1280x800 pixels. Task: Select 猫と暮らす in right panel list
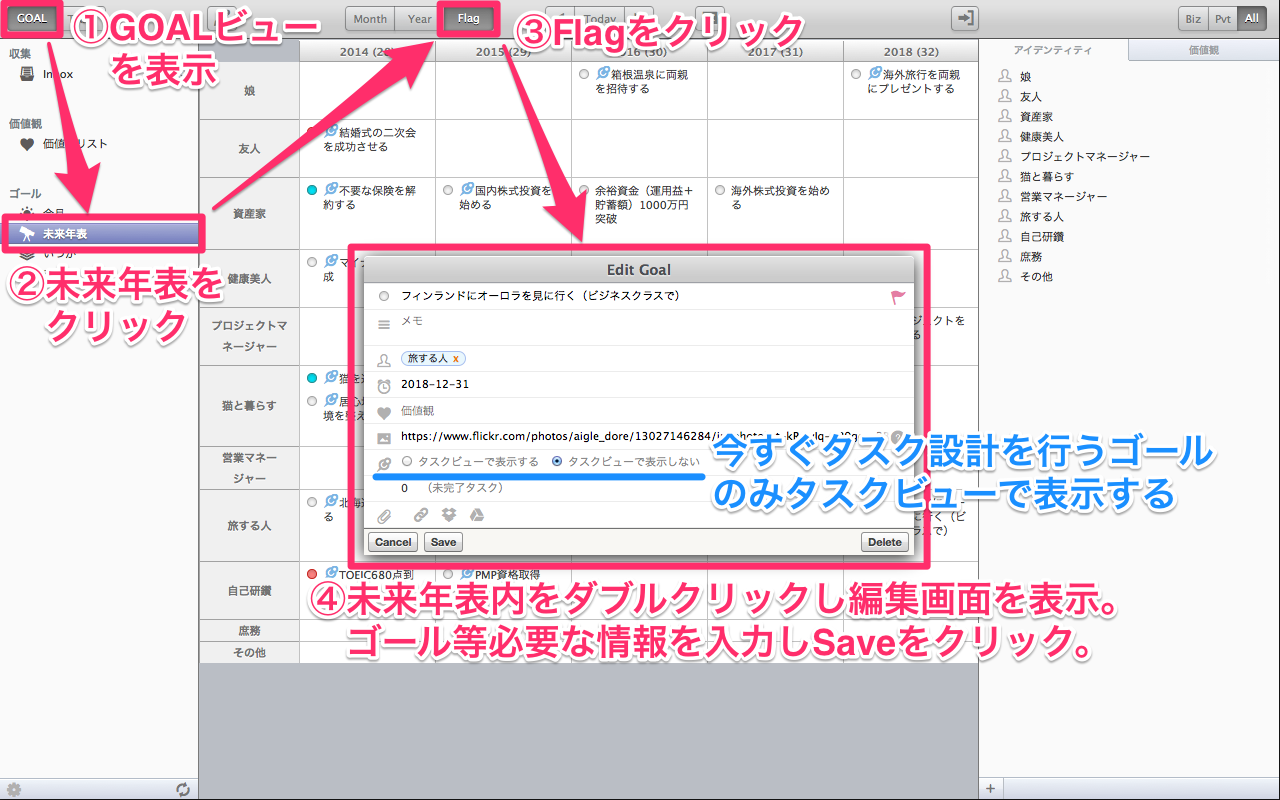pyautogui.click(x=1047, y=176)
